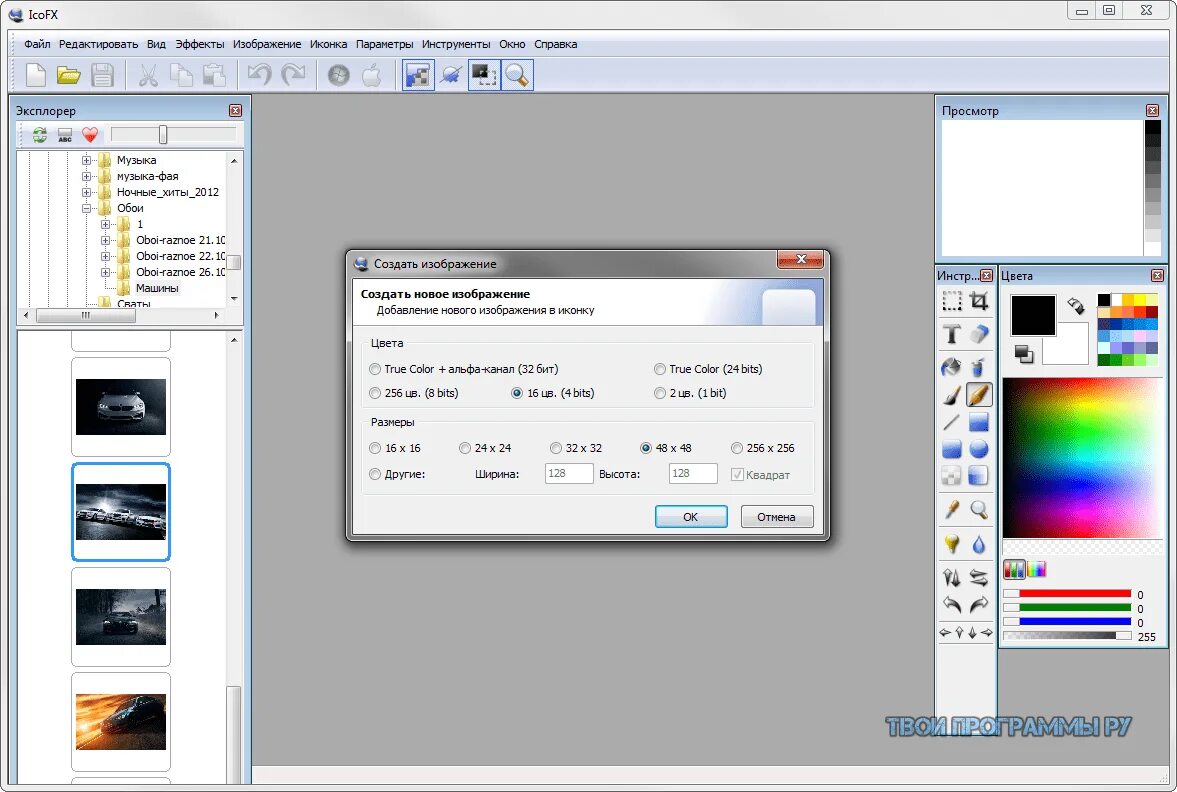Image resolution: width=1177 pixels, height=792 pixels.
Task: Undo the last action
Action: pos(260,75)
